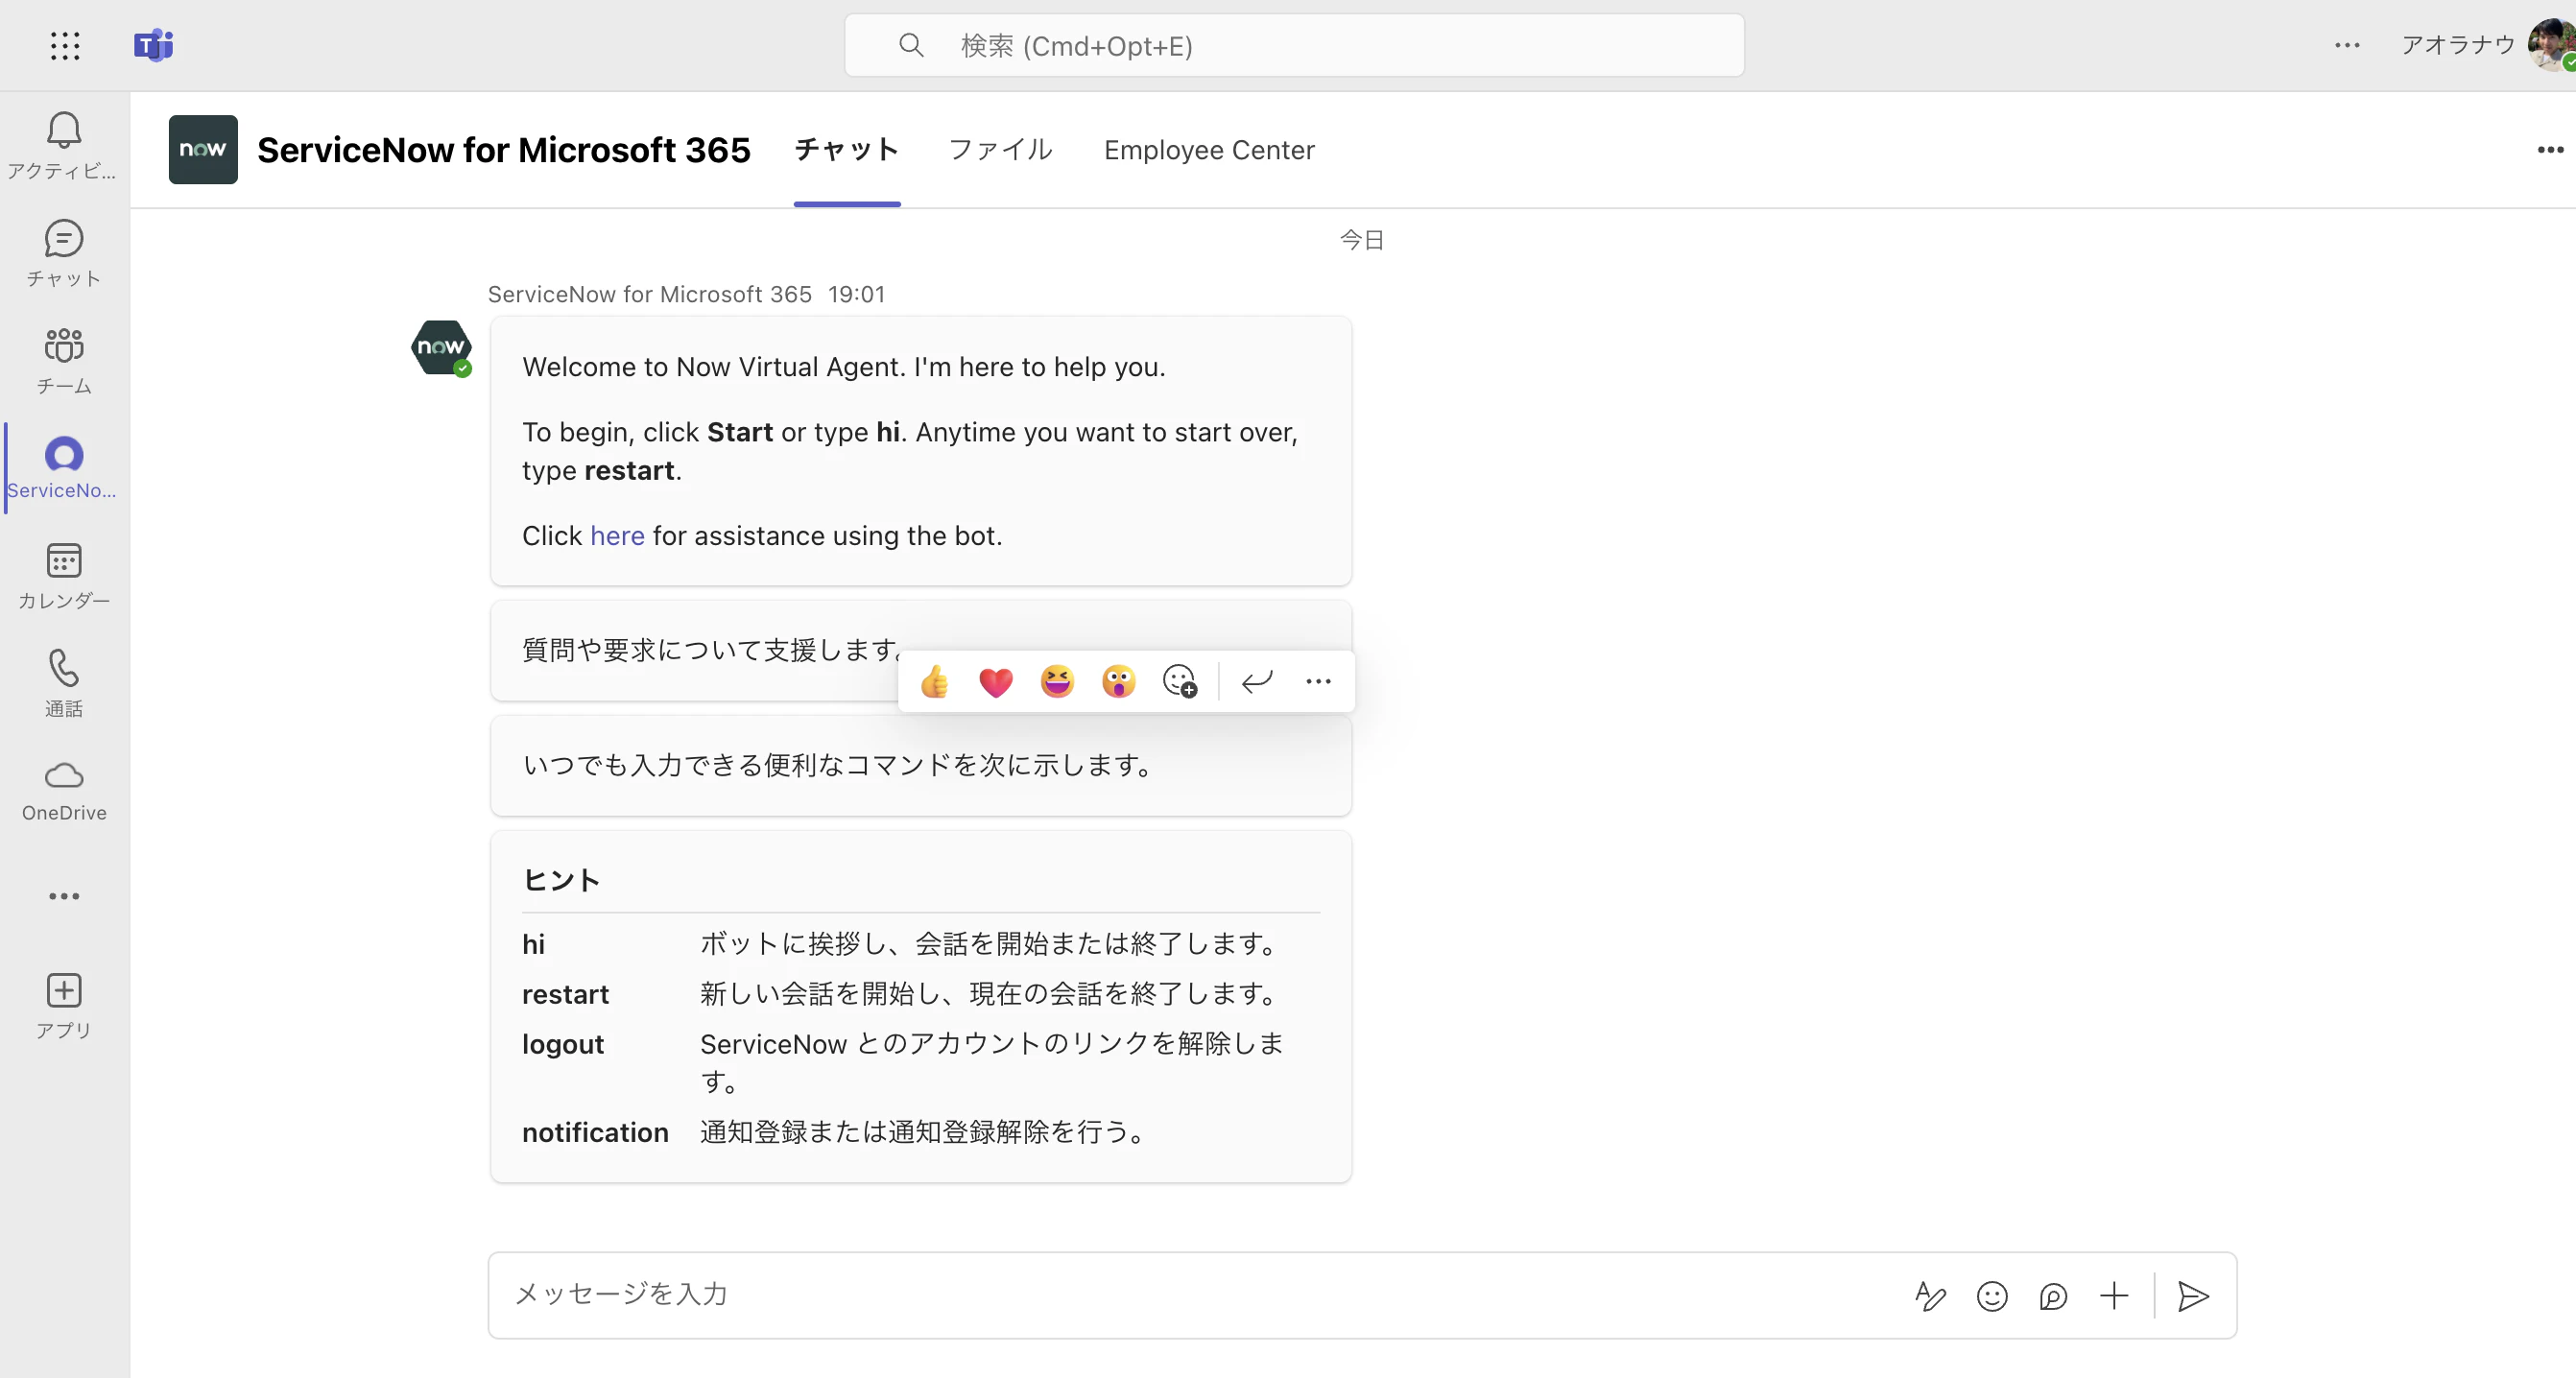Send the message
The width and height of the screenshot is (2576, 1378).
(2193, 1296)
